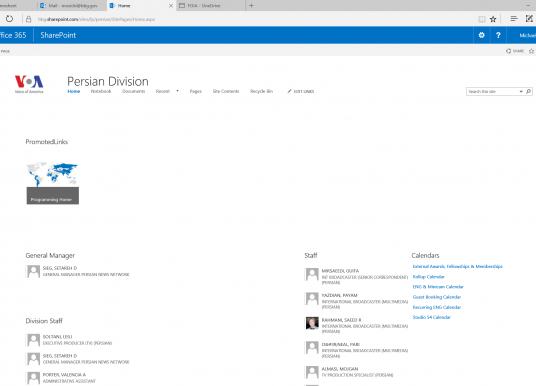536x386 pixels.
Task: Open the browser hub icon
Action: (514, 19)
